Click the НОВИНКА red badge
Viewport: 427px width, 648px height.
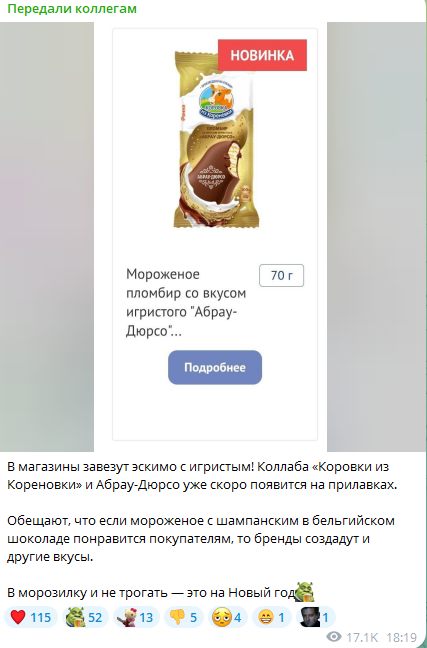(262, 55)
